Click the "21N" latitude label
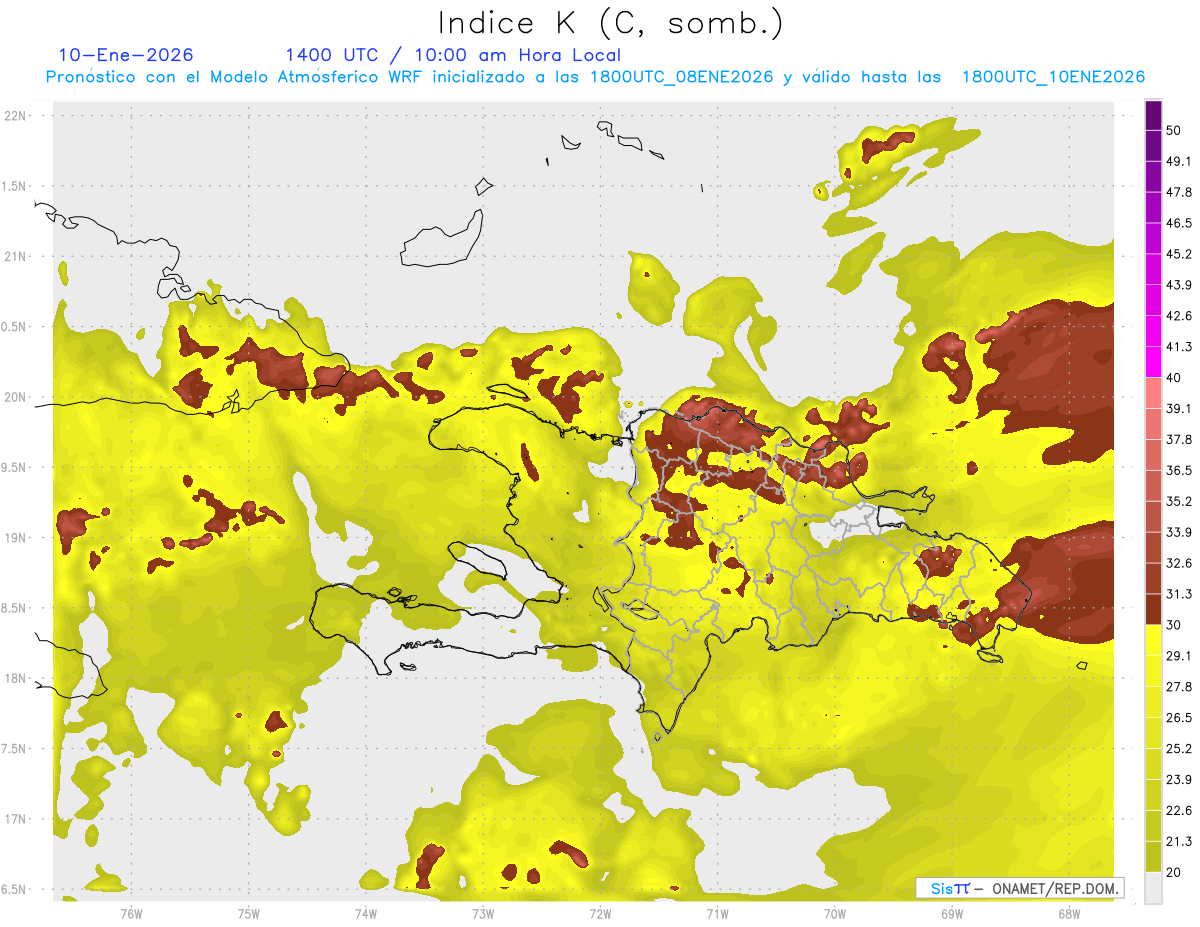Screen dimensions: 1200x927 tap(16, 257)
